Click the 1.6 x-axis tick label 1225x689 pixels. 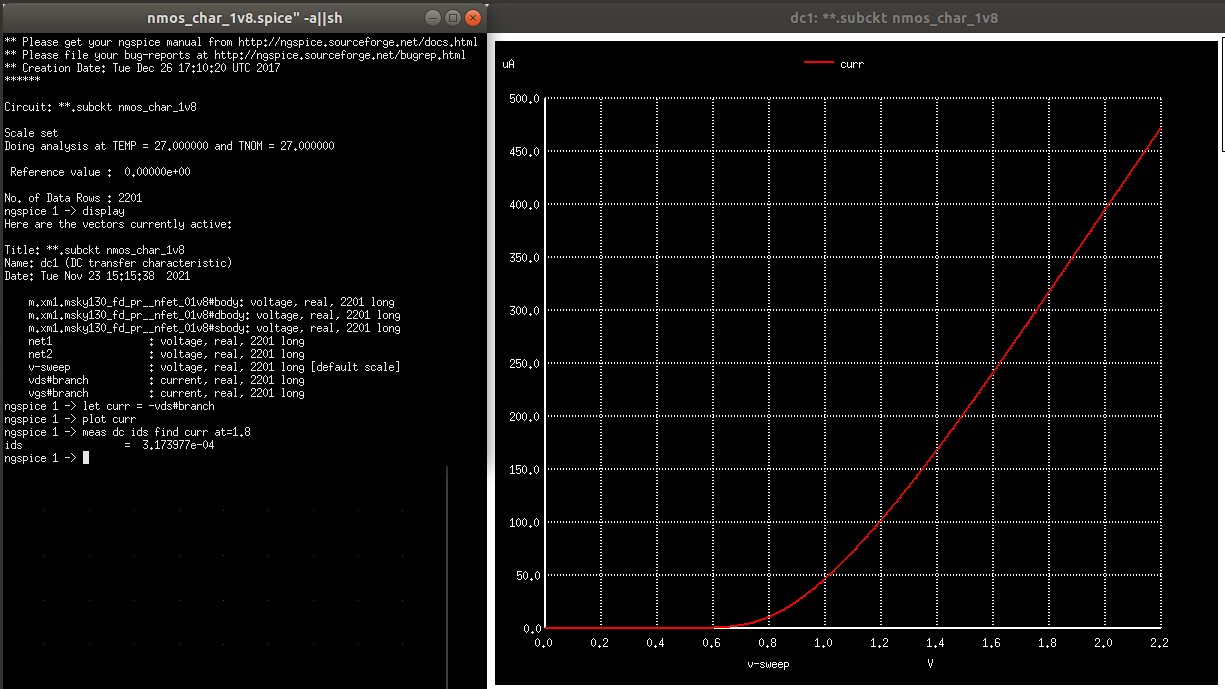point(992,641)
